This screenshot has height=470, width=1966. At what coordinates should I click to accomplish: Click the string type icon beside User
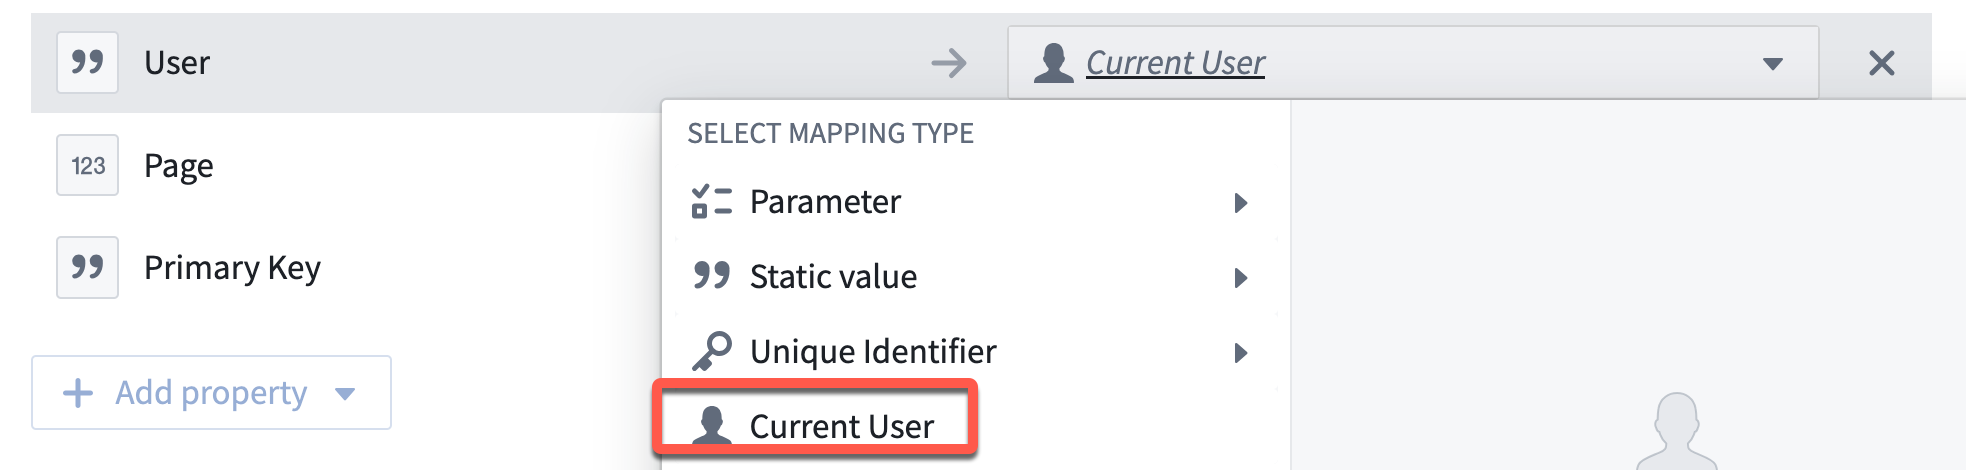(88, 62)
